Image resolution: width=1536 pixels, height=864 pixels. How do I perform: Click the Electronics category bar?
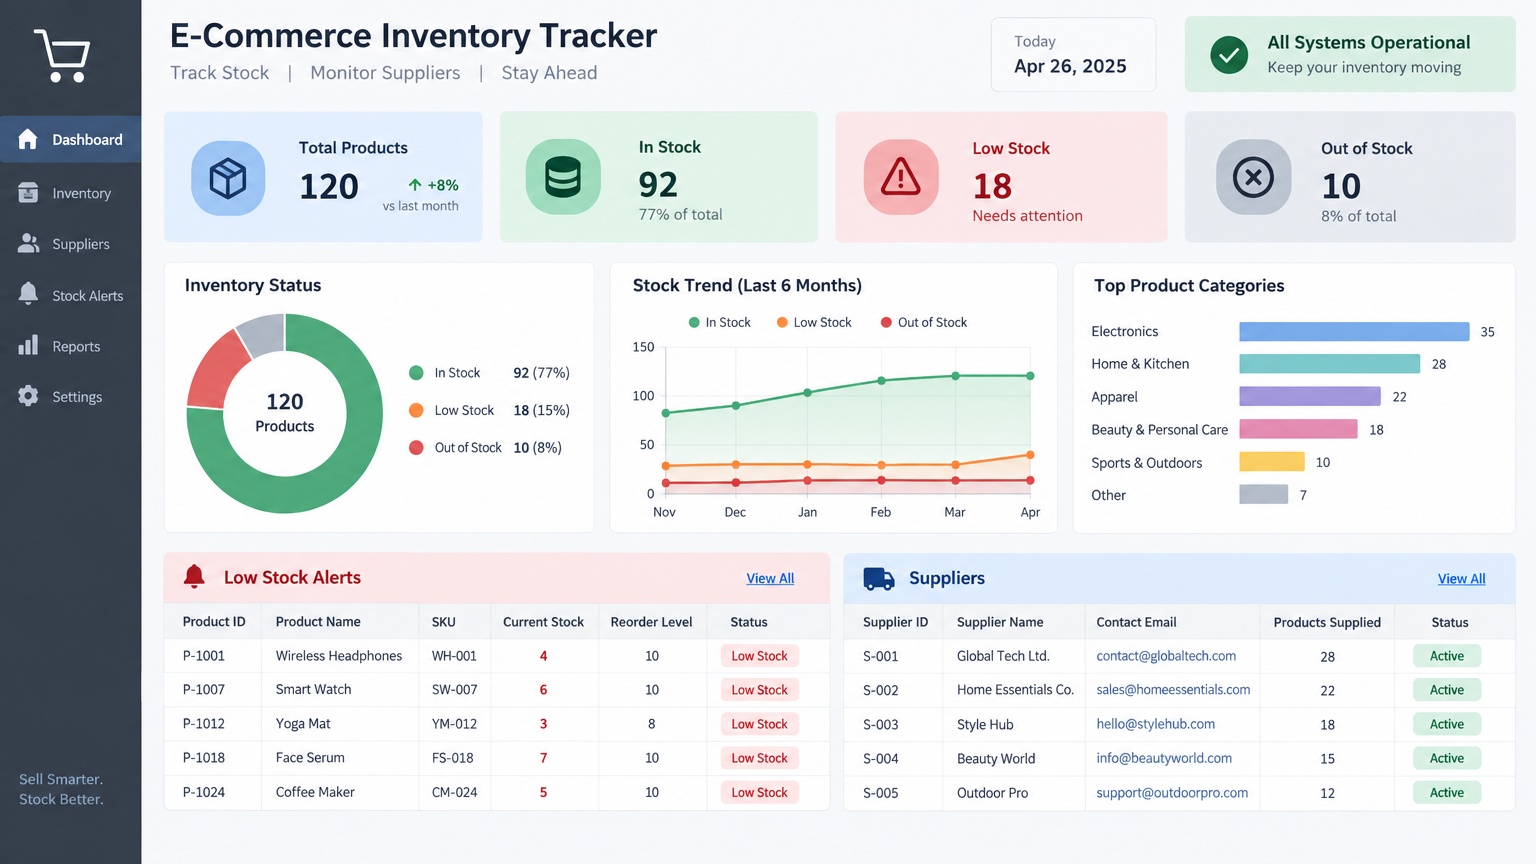tap(1354, 331)
